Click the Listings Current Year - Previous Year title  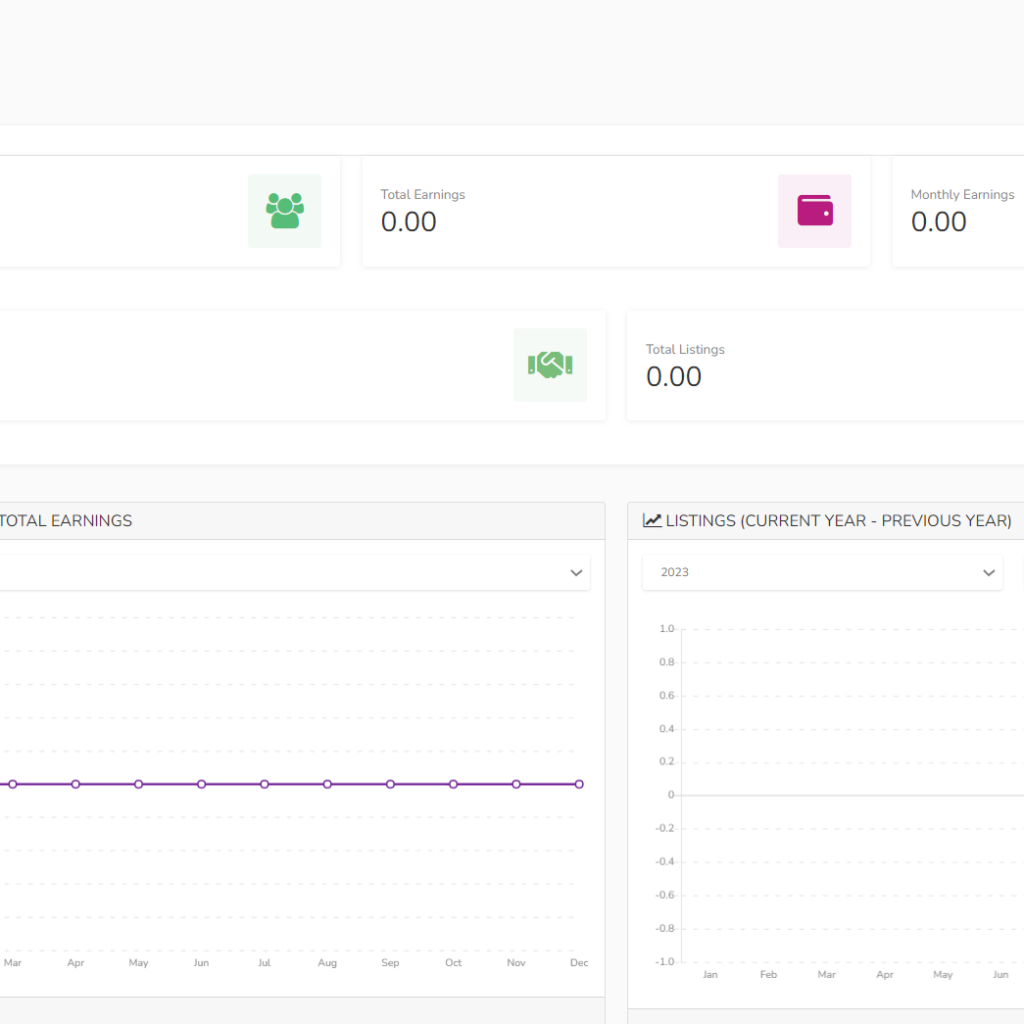tap(838, 520)
